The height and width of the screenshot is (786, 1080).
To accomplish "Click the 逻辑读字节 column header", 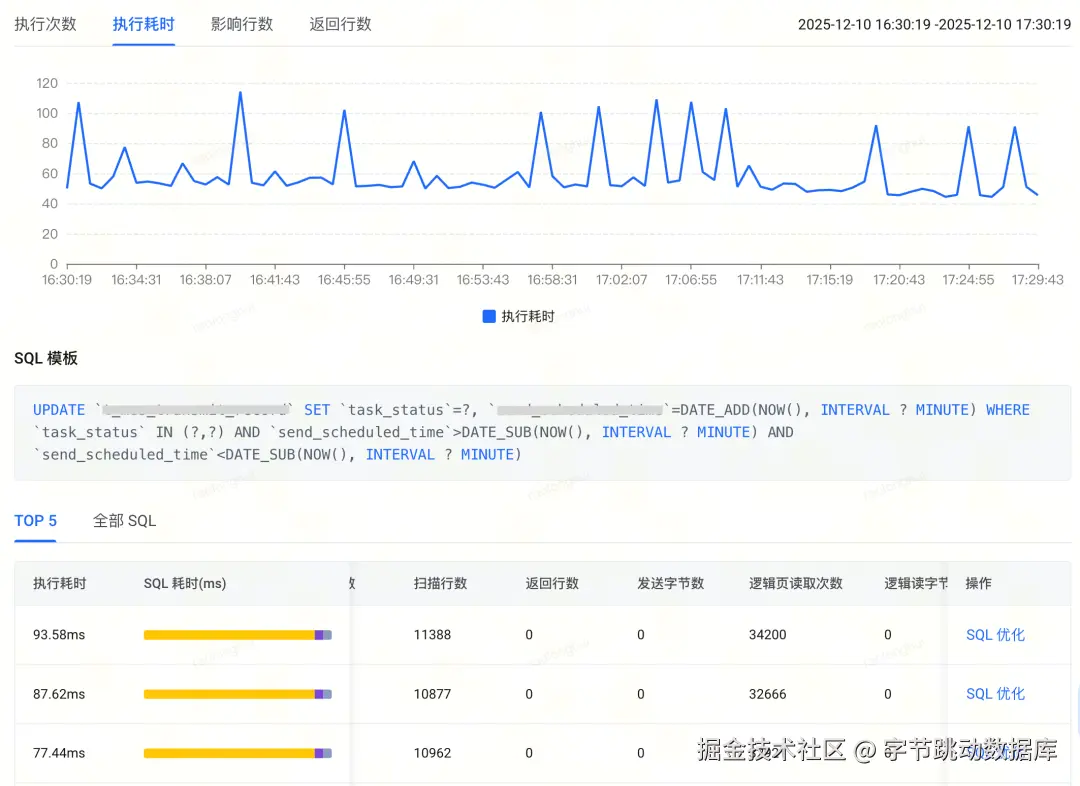I will pyautogui.click(x=916, y=583).
